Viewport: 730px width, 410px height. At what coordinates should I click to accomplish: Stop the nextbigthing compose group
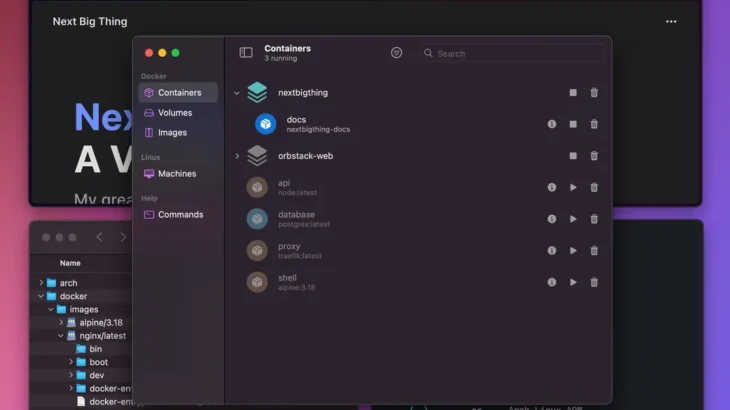pos(573,93)
